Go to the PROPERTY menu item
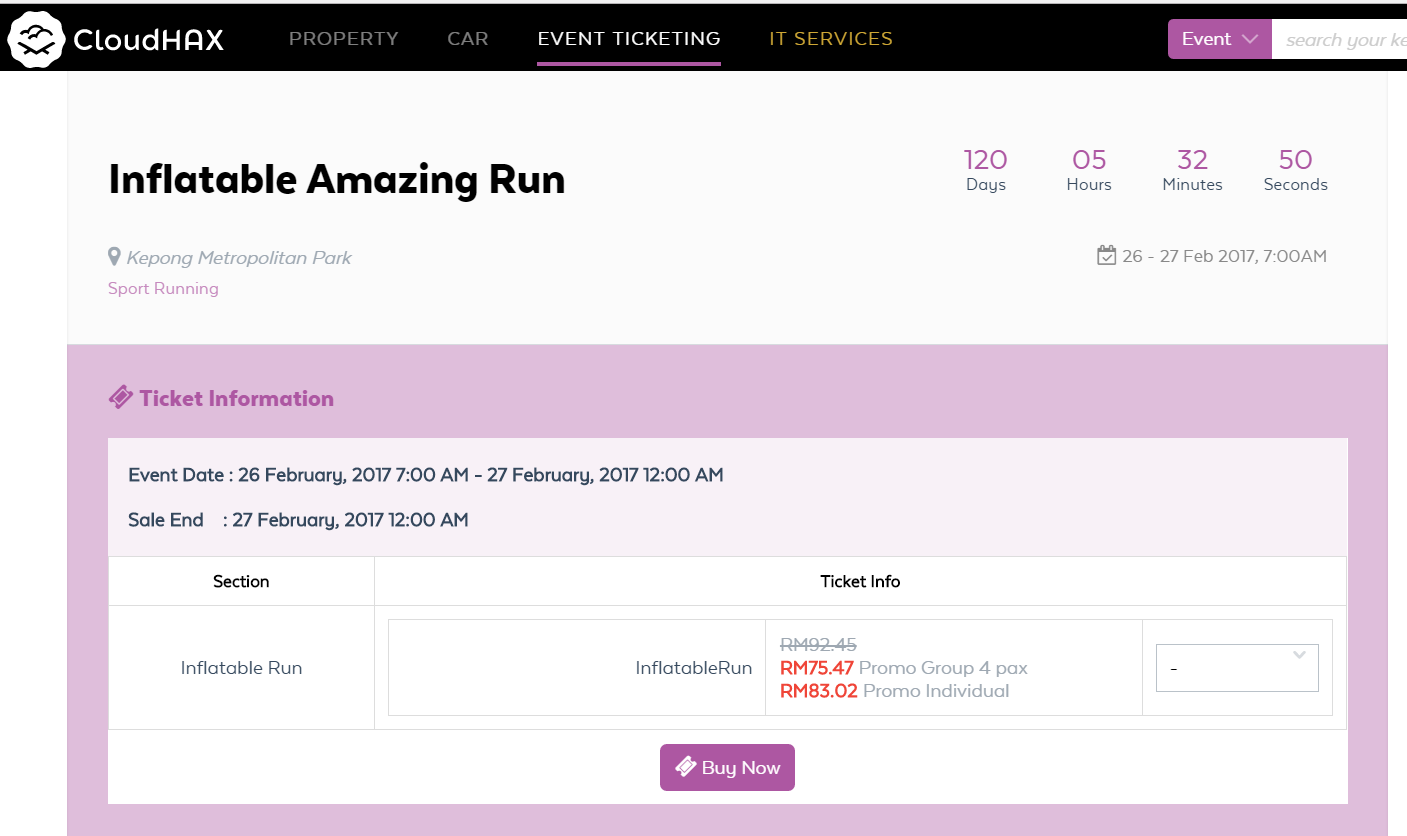The height and width of the screenshot is (836, 1407). (x=344, y=39)
